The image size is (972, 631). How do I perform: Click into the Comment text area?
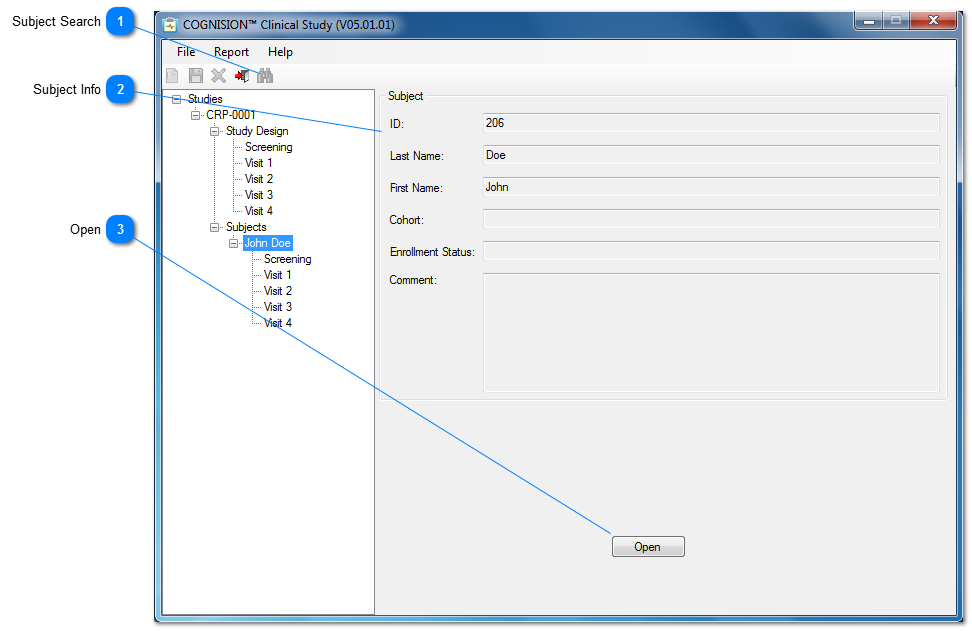(710, 332)
